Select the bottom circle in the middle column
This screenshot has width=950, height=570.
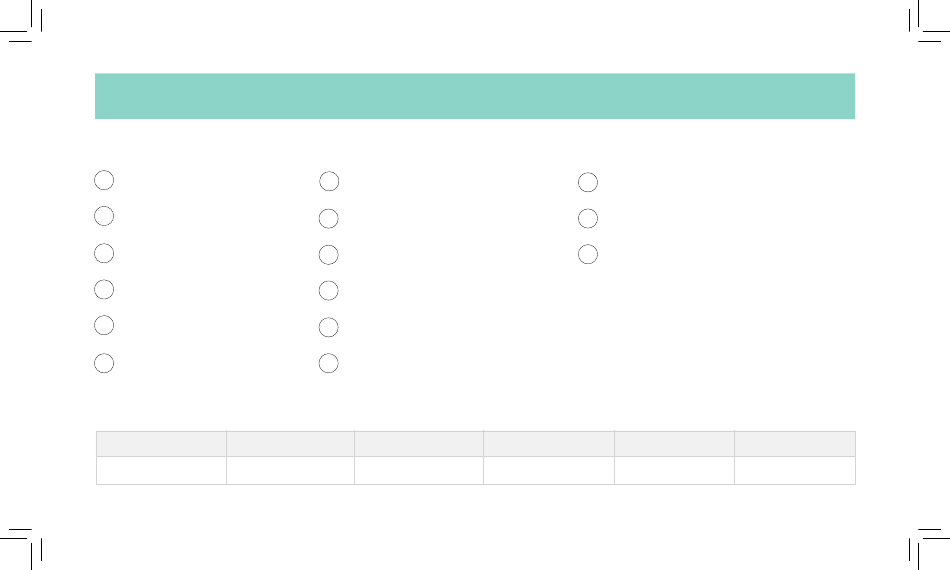328,363
